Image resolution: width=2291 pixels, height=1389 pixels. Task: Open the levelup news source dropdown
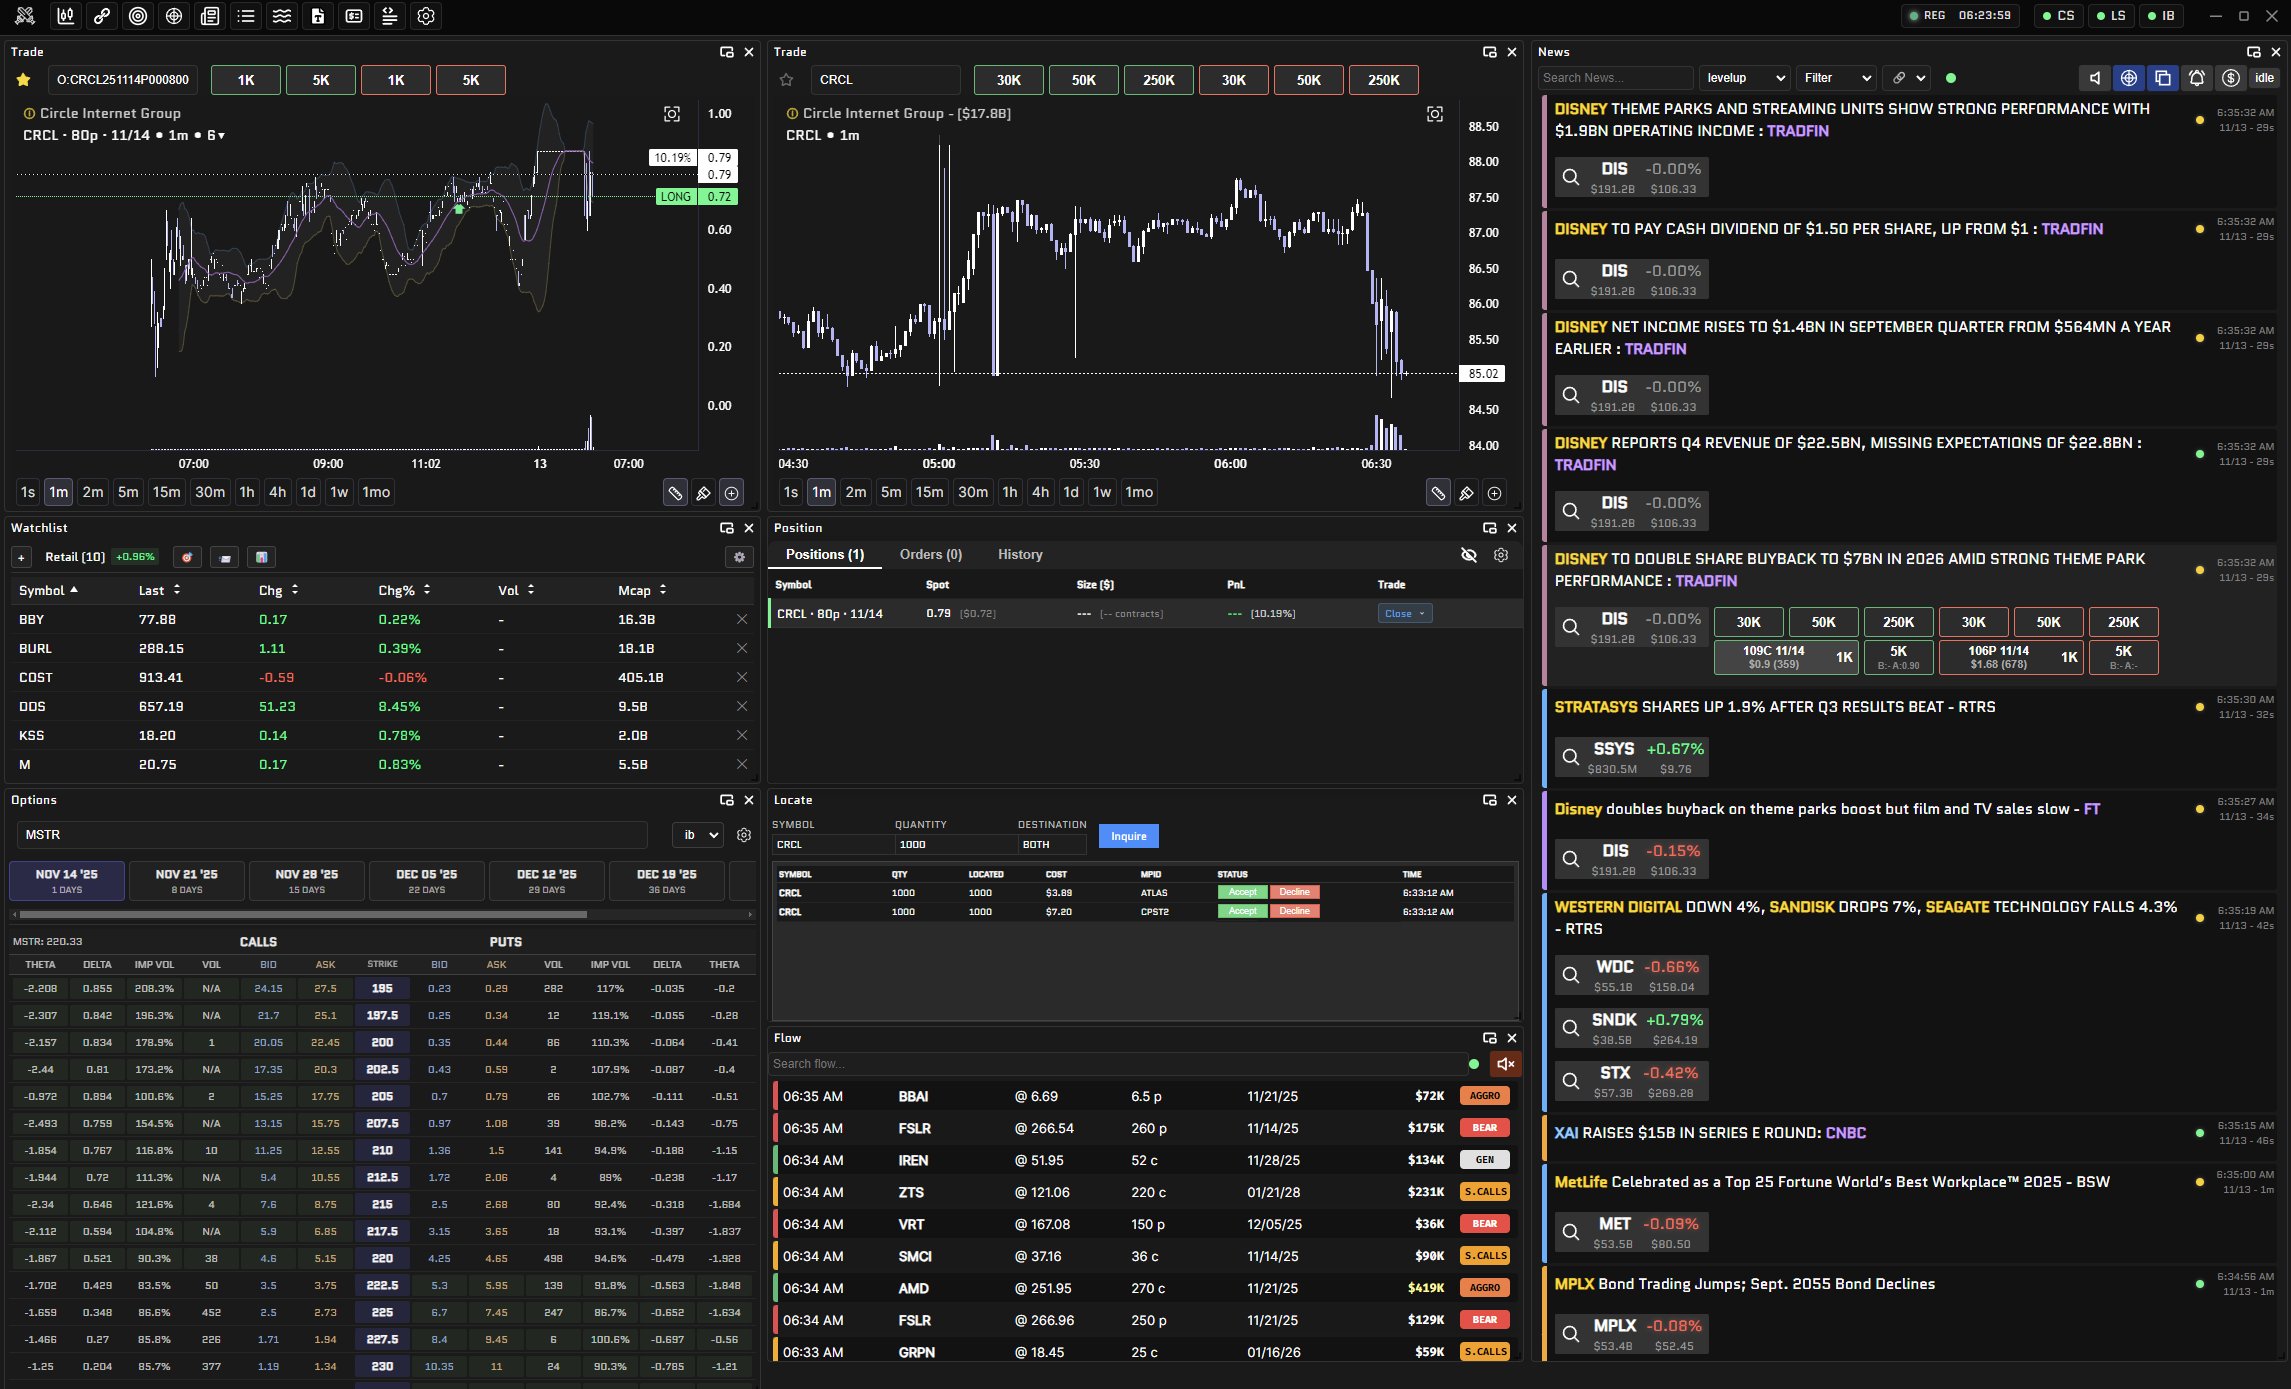point(1744,78)
